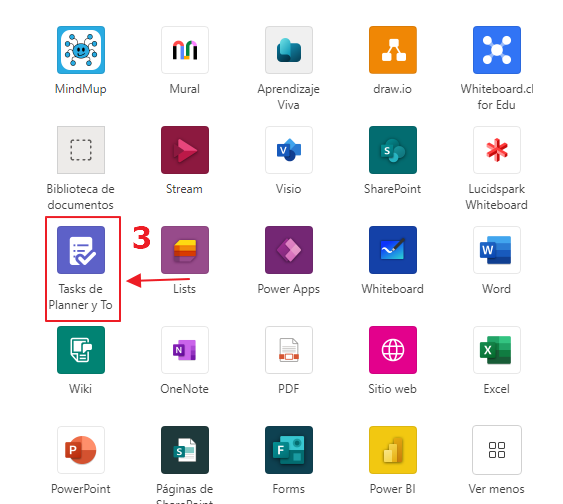
Task: Select the Mural app tile
Action: coord(185,50)
